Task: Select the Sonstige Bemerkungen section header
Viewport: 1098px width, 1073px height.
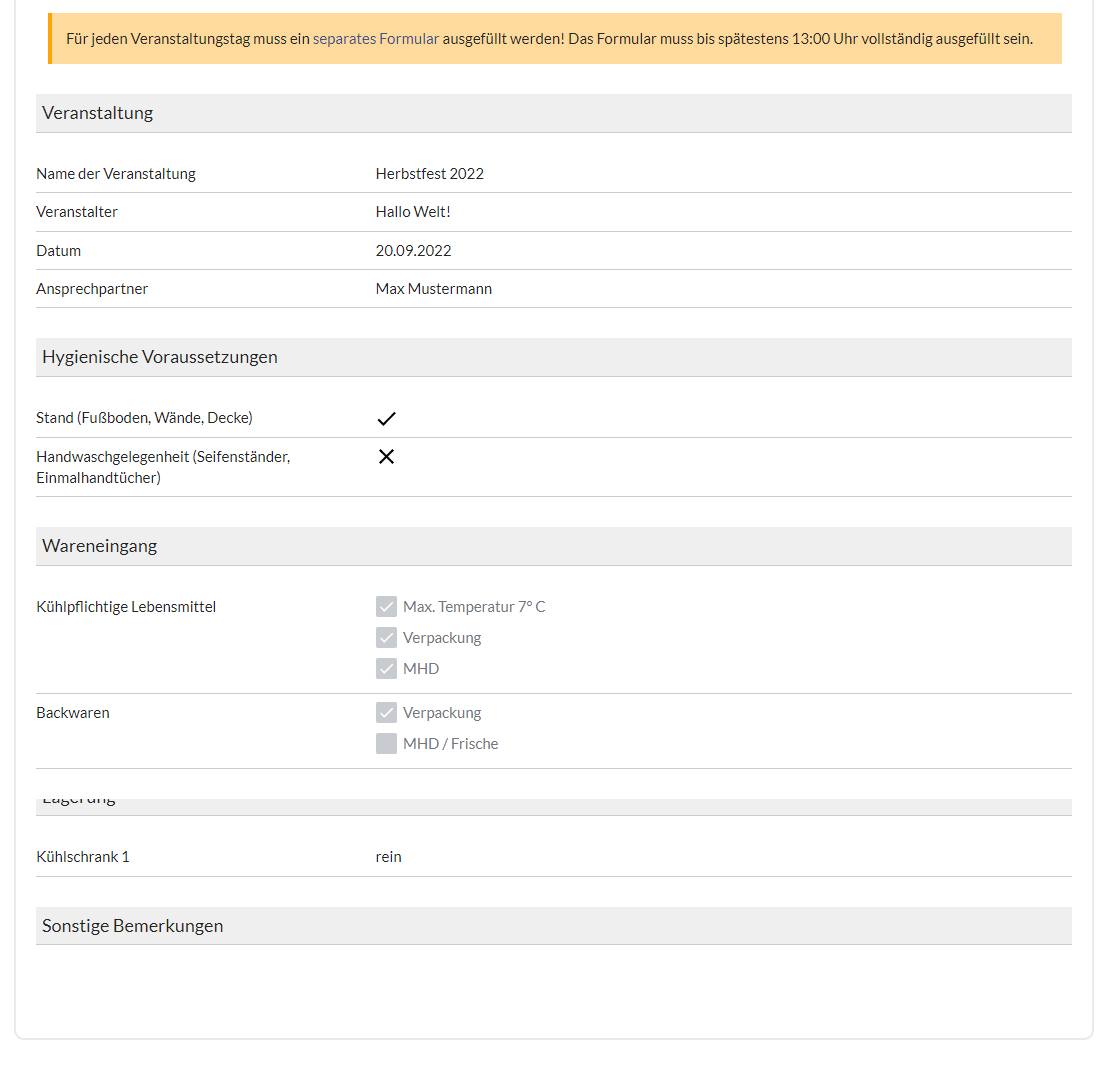Action: point(554,926)
